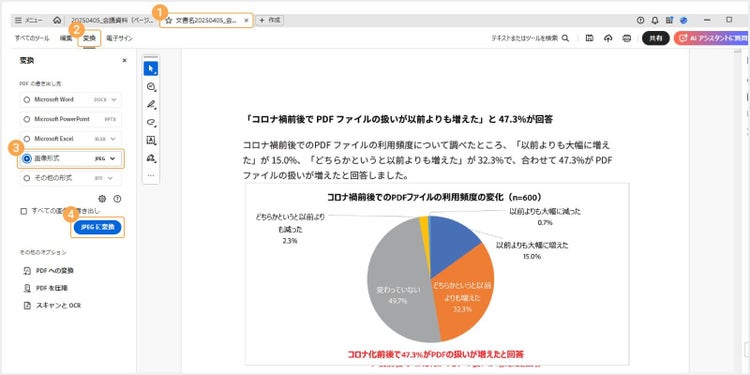Click the 共有 share button
Viewport: 750px width, 375px height.
point(655,38)
